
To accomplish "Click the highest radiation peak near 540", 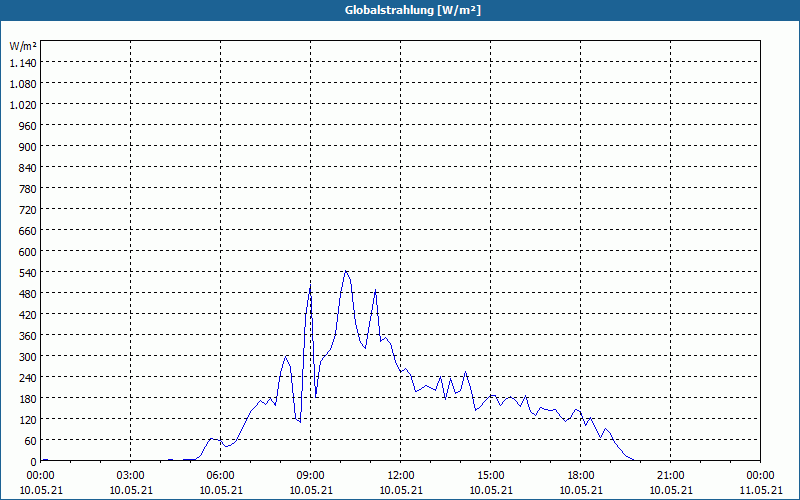I will click(x=346, y=271).
